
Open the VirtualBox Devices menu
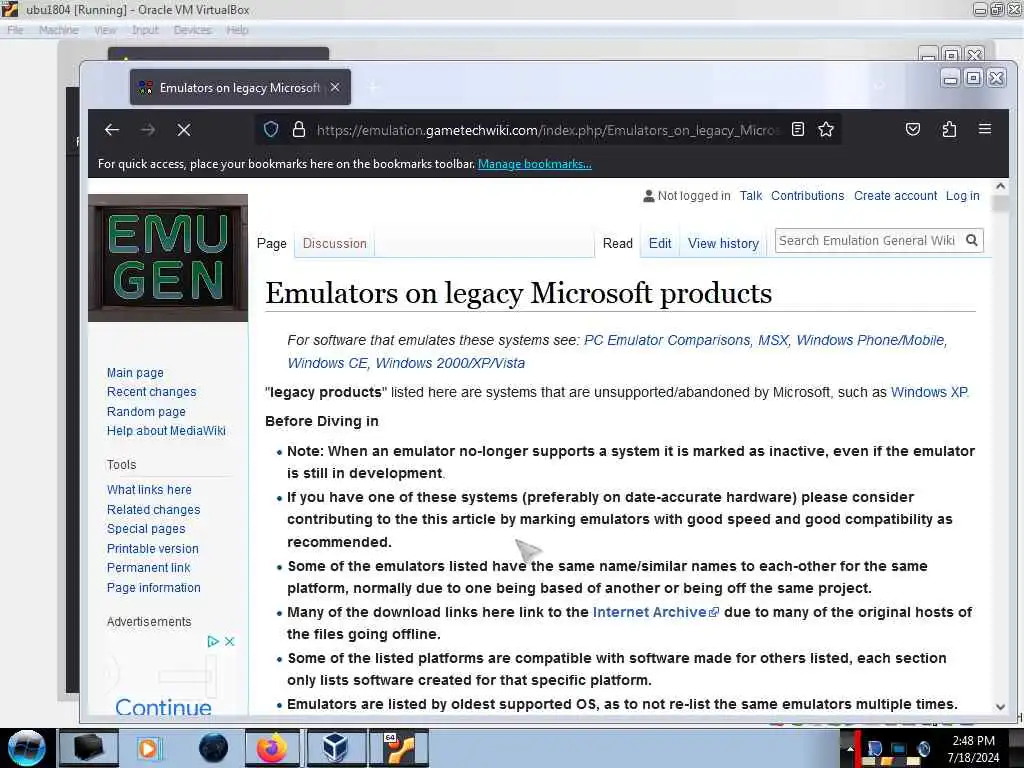tap(193, 30)
